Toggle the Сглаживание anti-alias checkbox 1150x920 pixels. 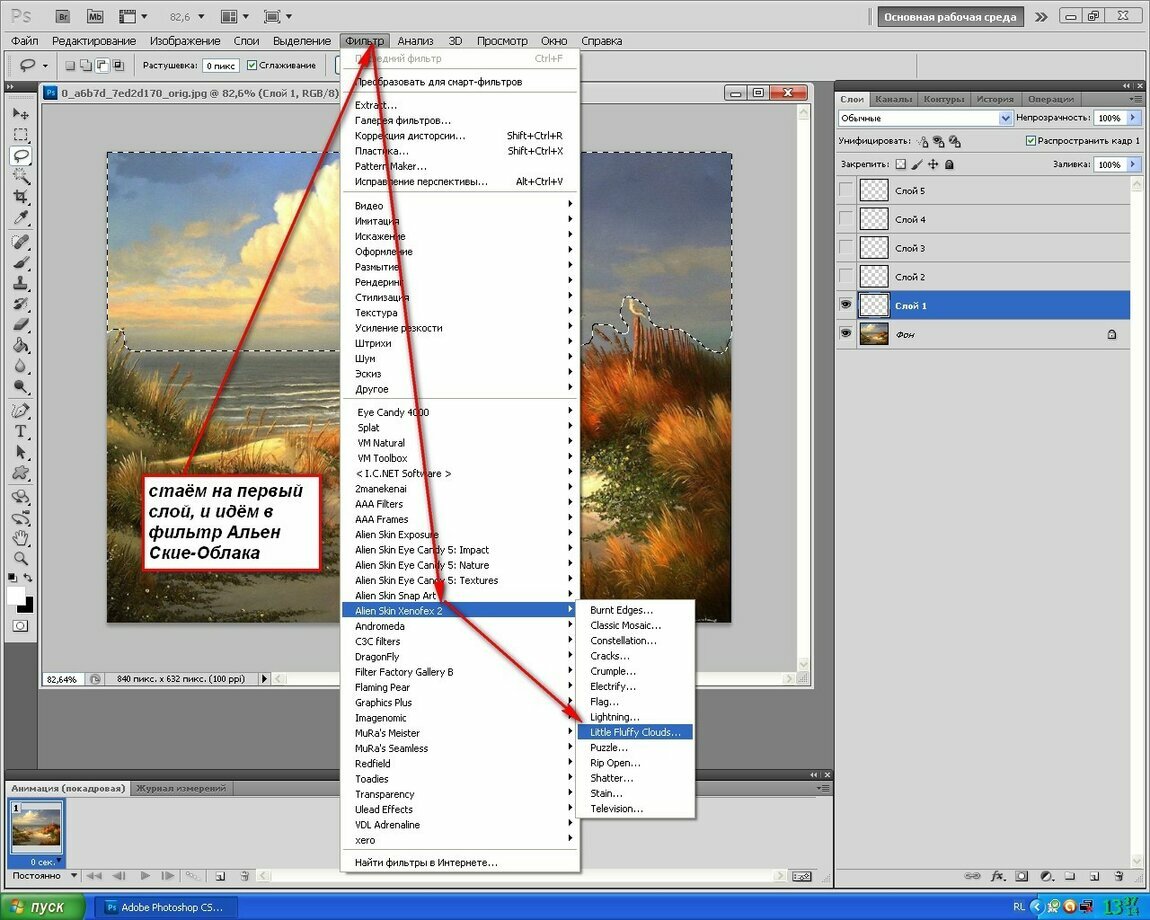[x=252, y=65]
